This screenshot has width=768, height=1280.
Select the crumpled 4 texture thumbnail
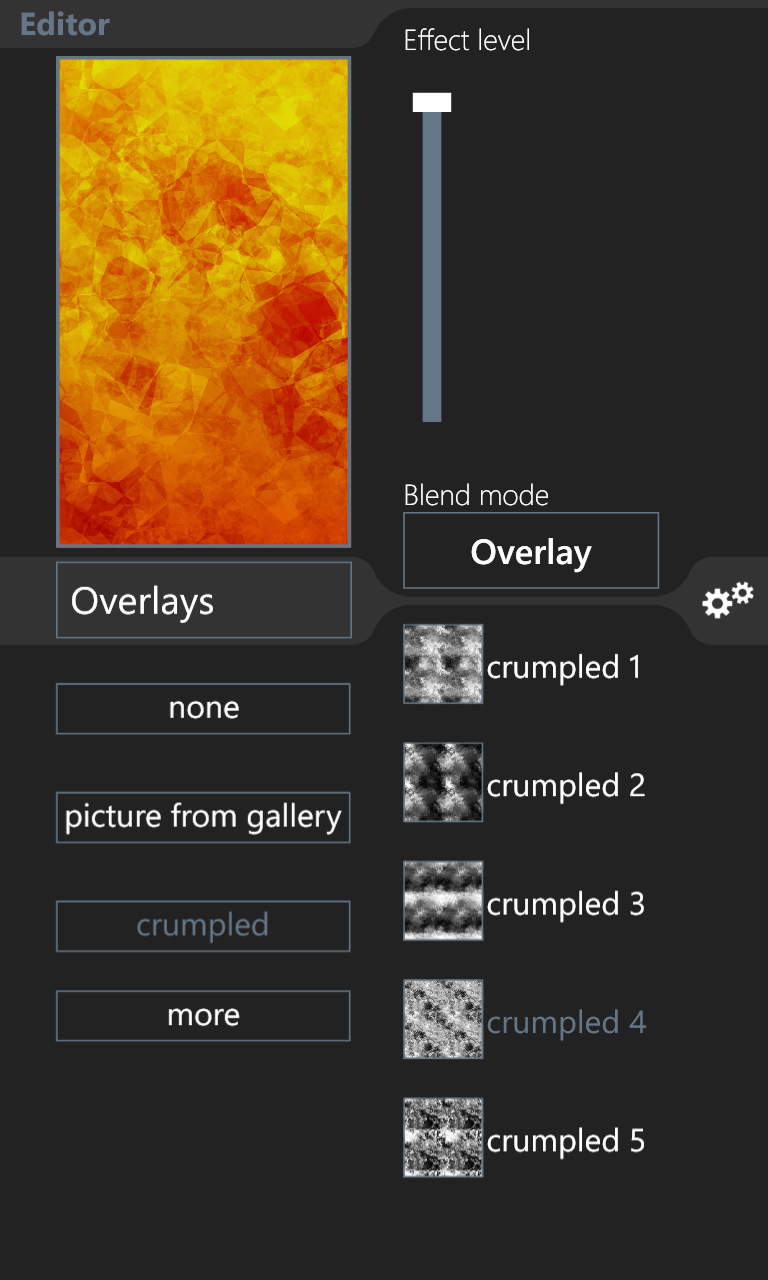coord(443,1019)
